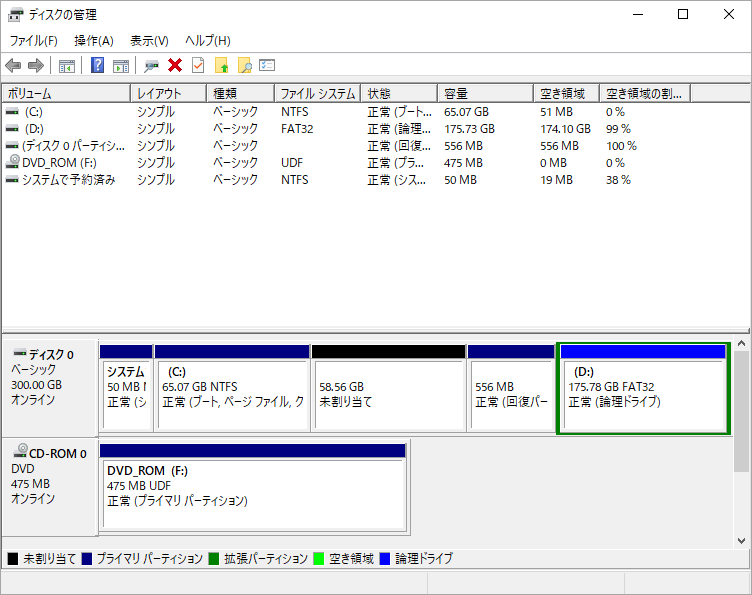Click the Forward arrow toolbar icon
Screen dimensions: 752x595
(36, 65)
